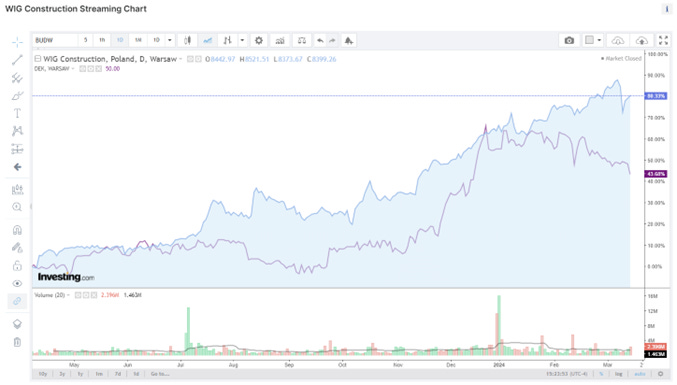Toggle the drawings sync link icon

coord(17,301)
